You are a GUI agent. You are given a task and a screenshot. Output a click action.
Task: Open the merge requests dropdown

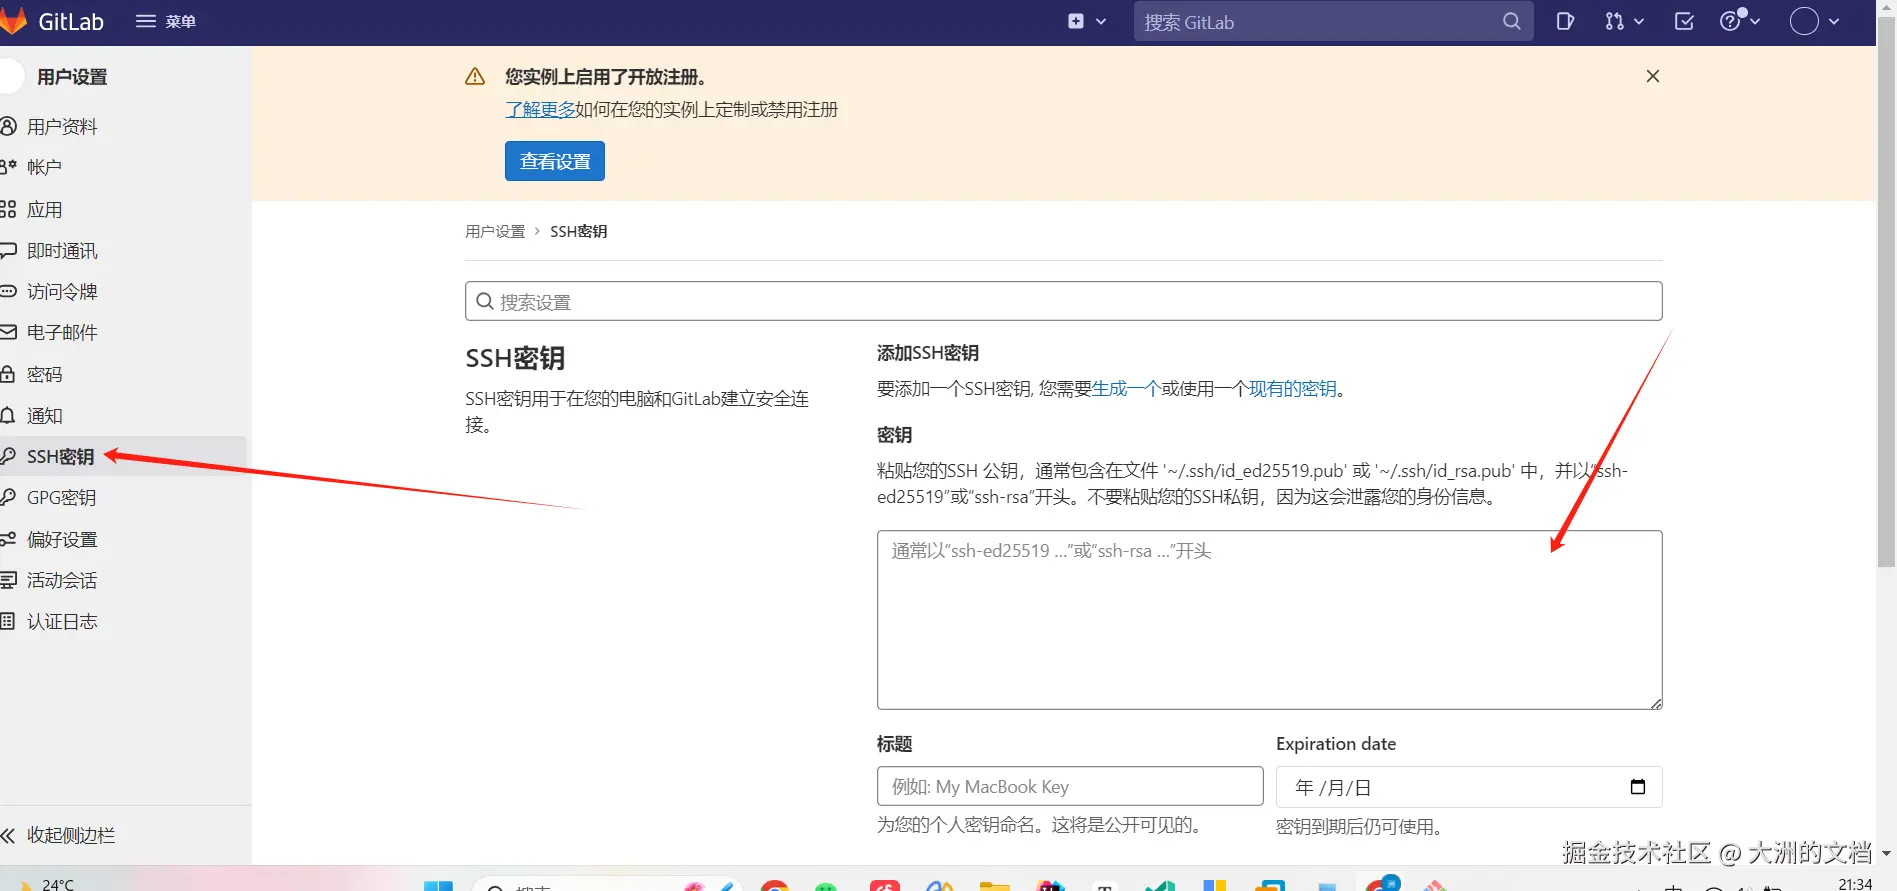[x=1624, y=21]
